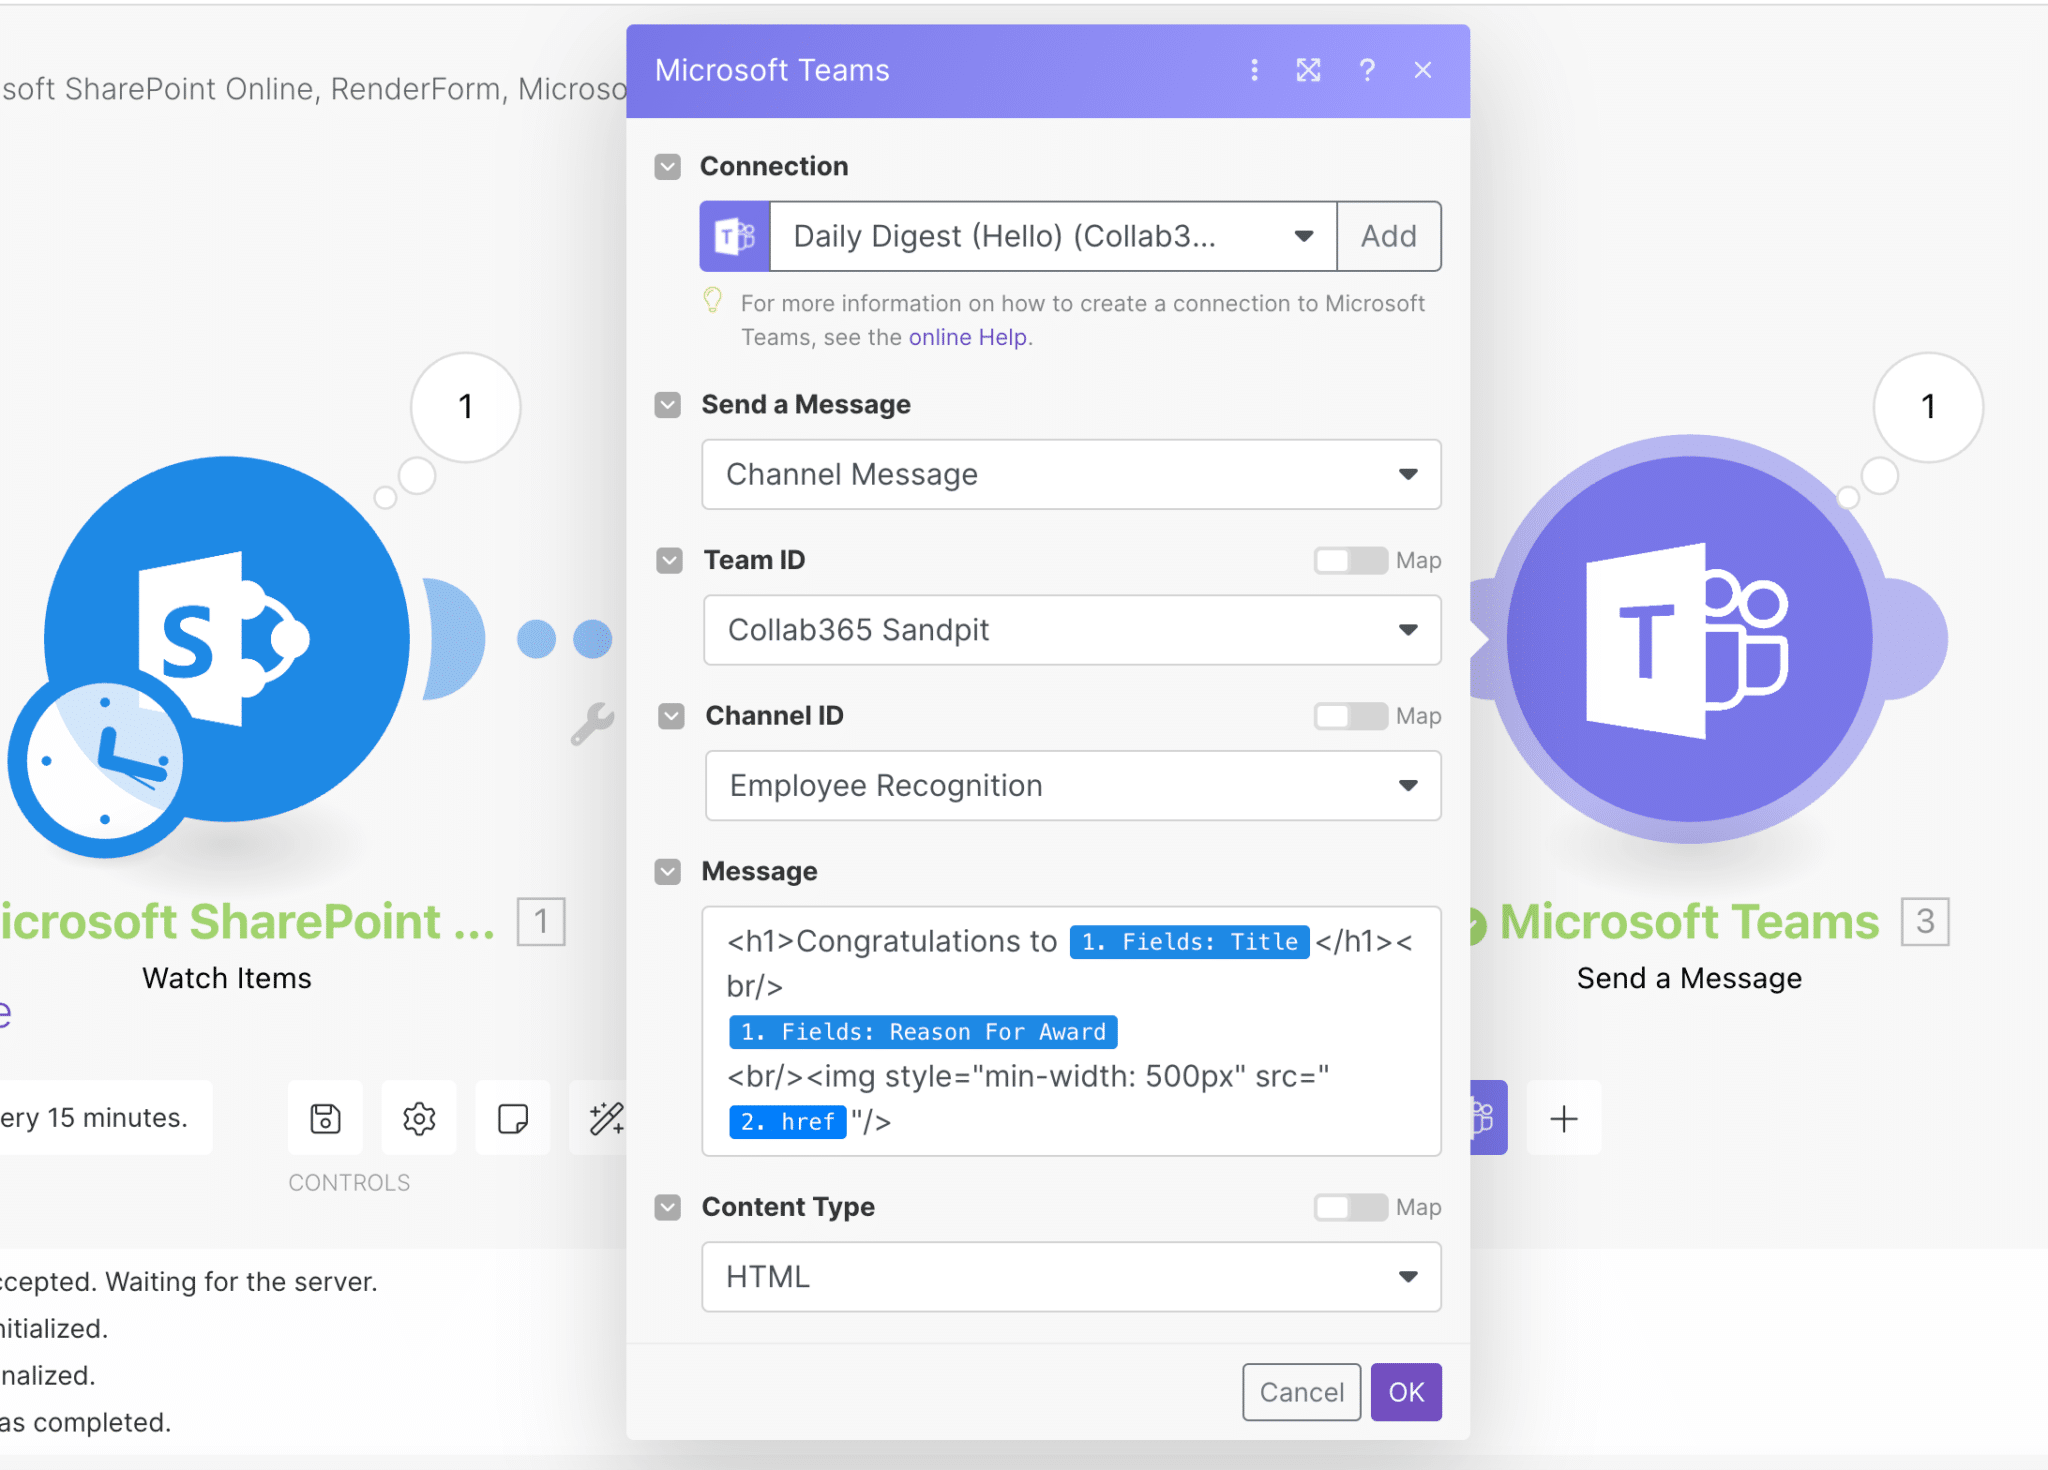Open the three-dot options menu in the Teams dialog
Image resolution: width=2048 pixels, height=1470 pixels.
(1253, 70)
